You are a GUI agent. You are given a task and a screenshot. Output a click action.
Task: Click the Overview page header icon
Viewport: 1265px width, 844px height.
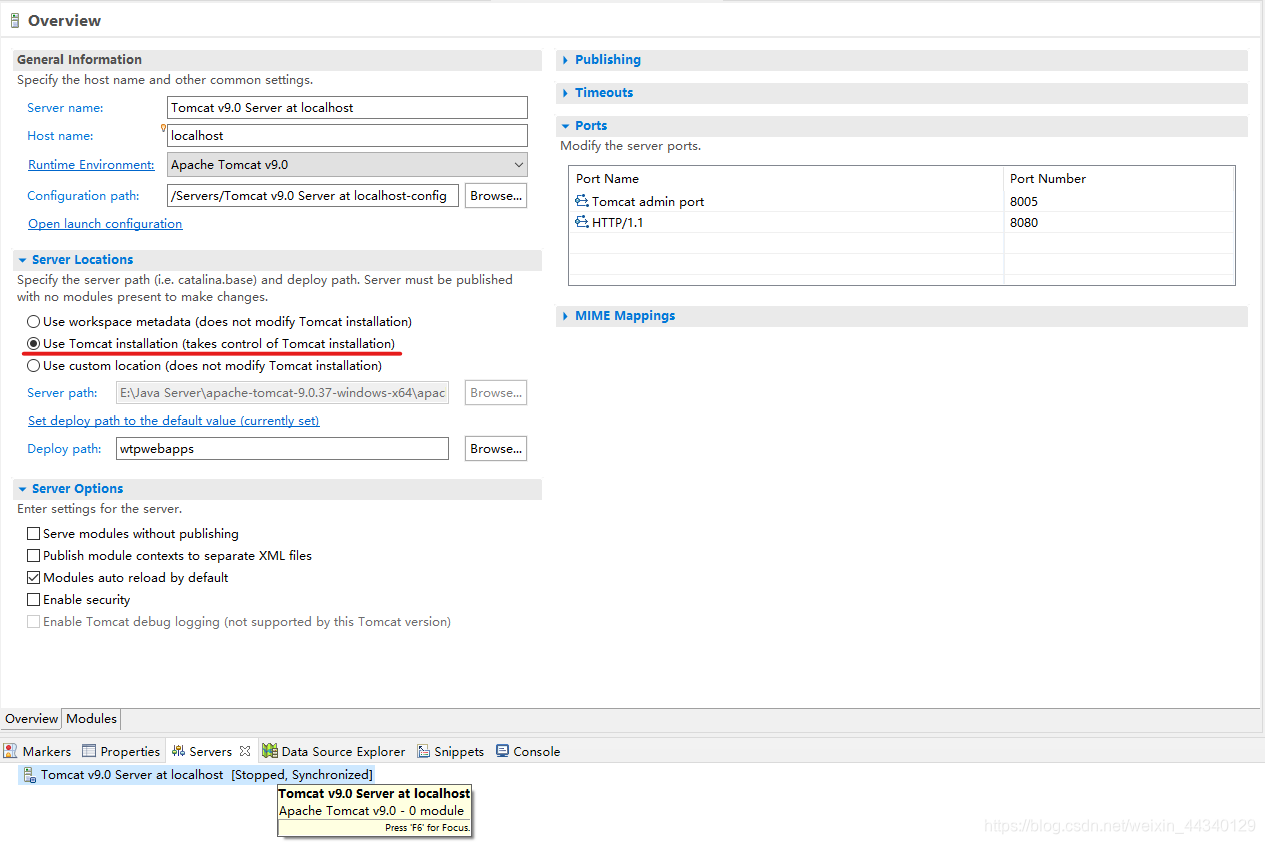[x=14, y=20]
